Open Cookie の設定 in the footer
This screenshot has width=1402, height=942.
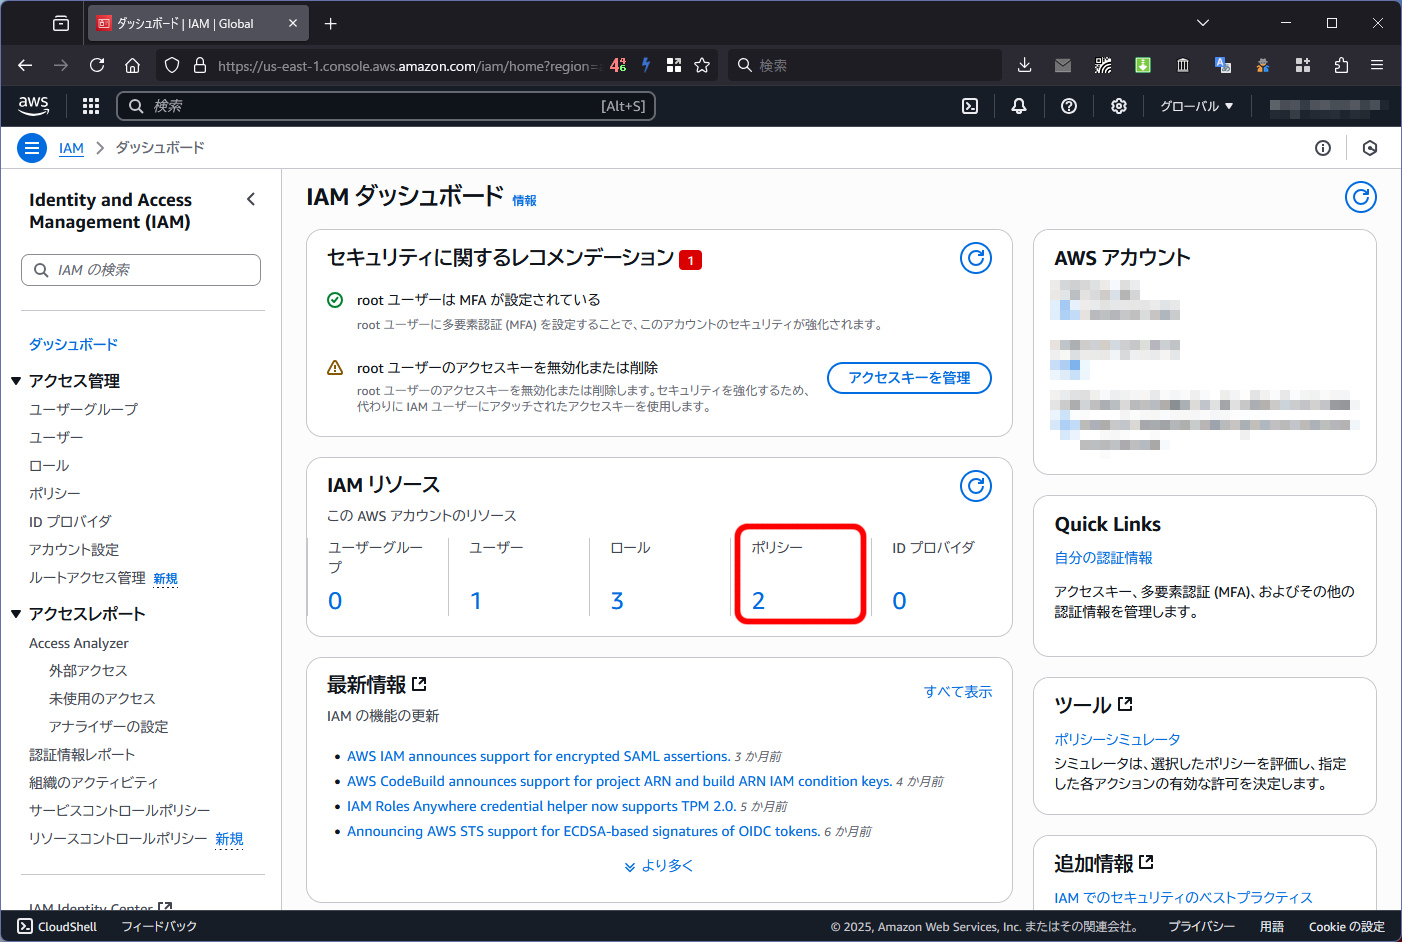tap(1347, 927)
